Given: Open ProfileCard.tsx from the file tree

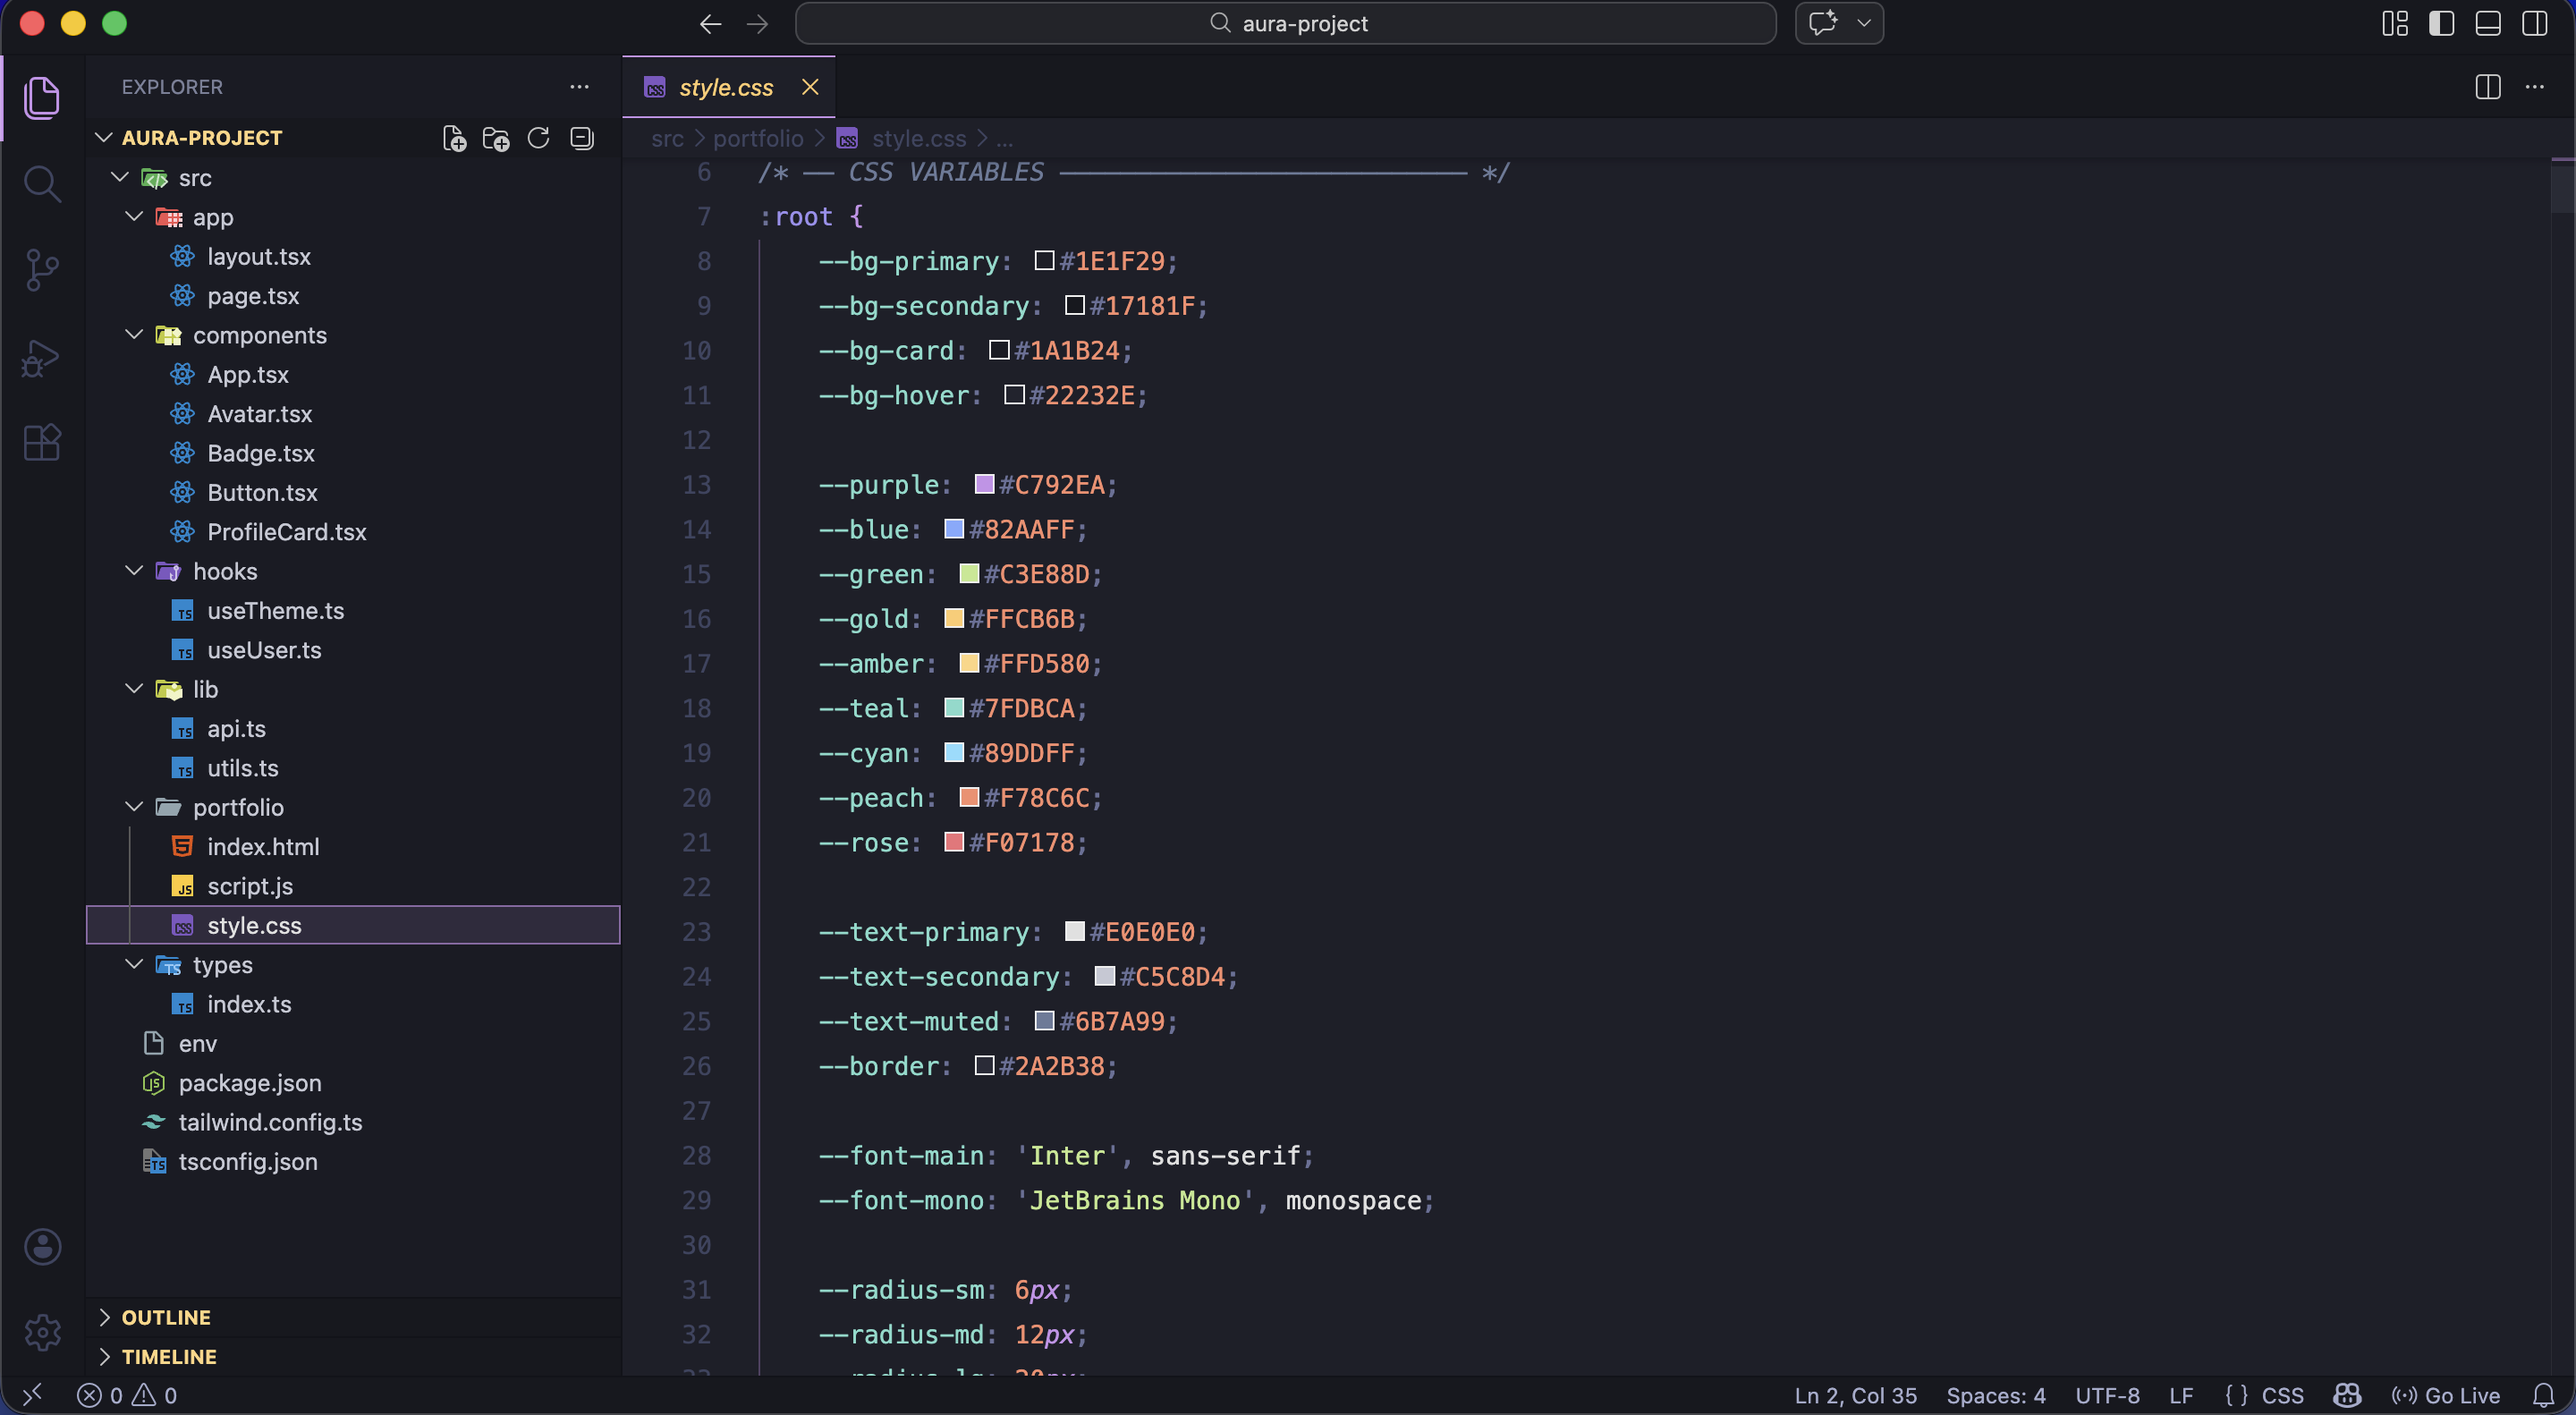Looking at the screenshot, I should click(x=286, y=532).
